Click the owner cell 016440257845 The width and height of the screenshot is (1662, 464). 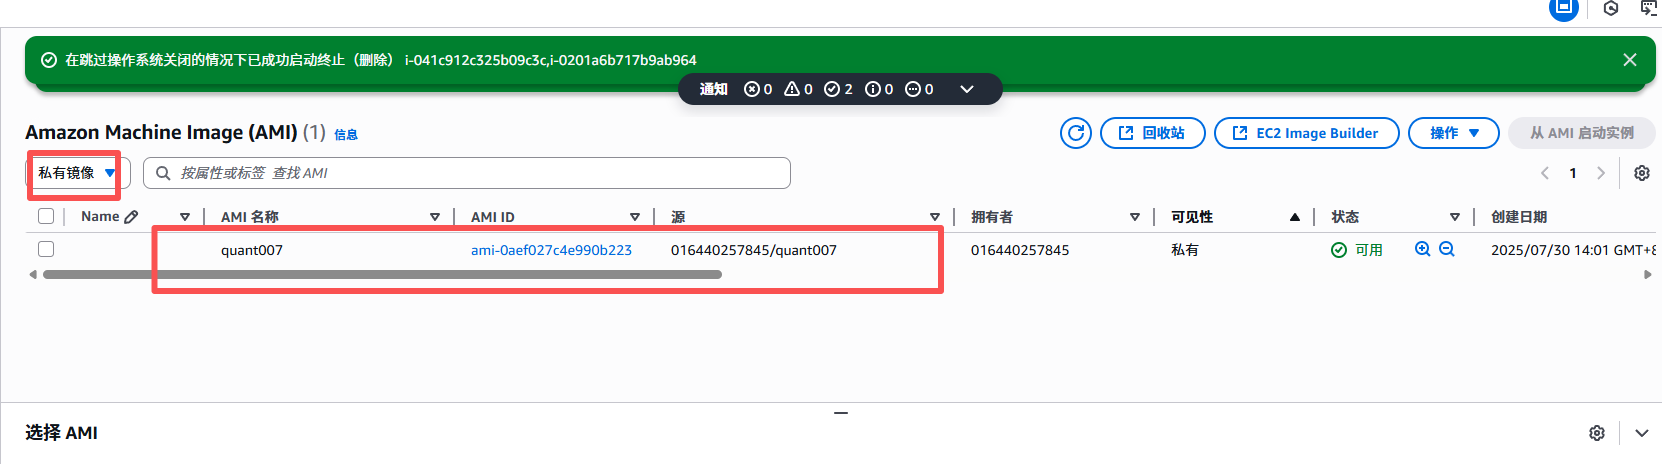[x=1020, y=250]
